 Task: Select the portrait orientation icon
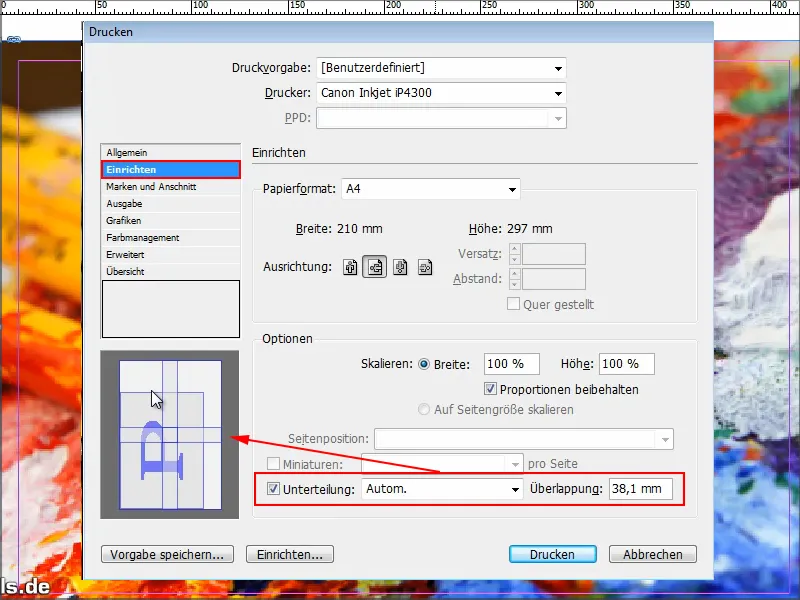coord(350,267)
